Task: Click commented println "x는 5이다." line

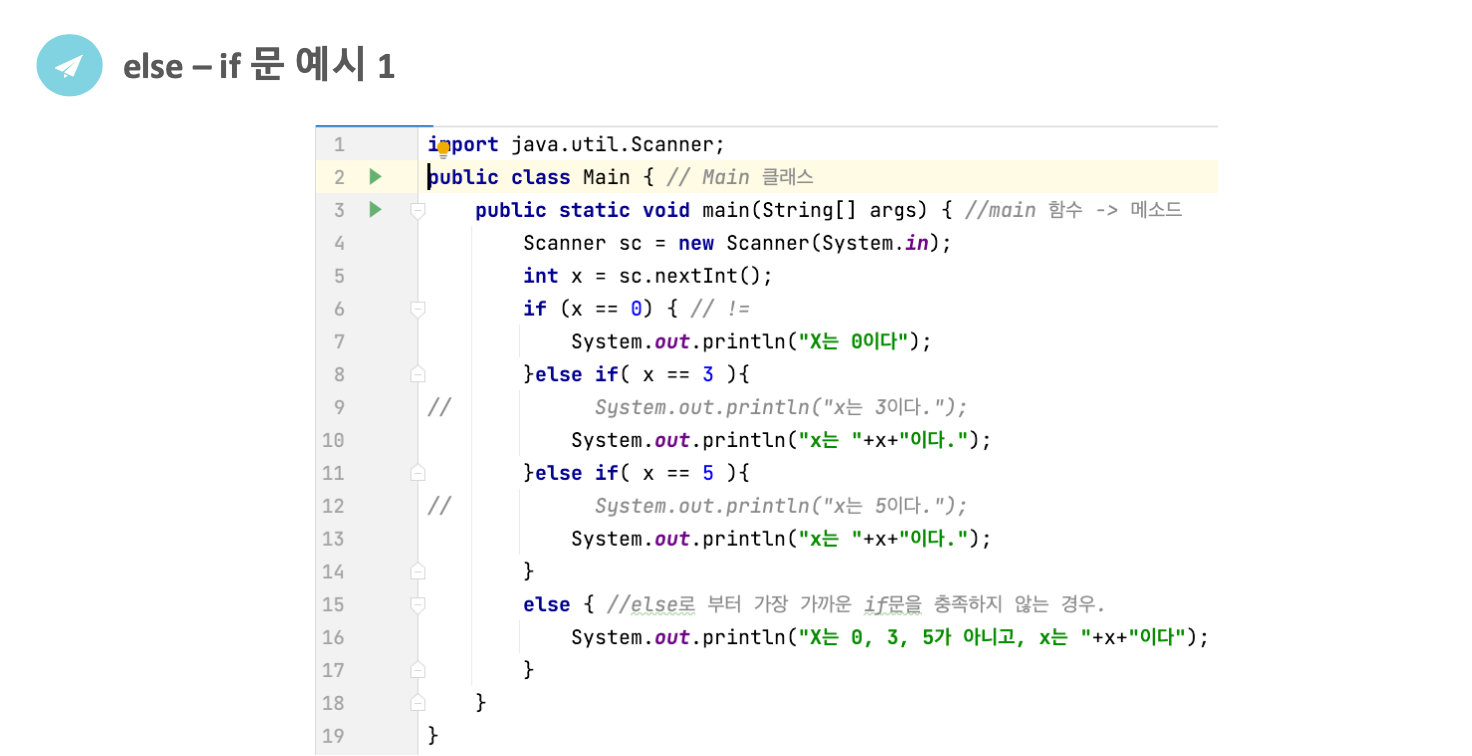Action: [781, 506]
